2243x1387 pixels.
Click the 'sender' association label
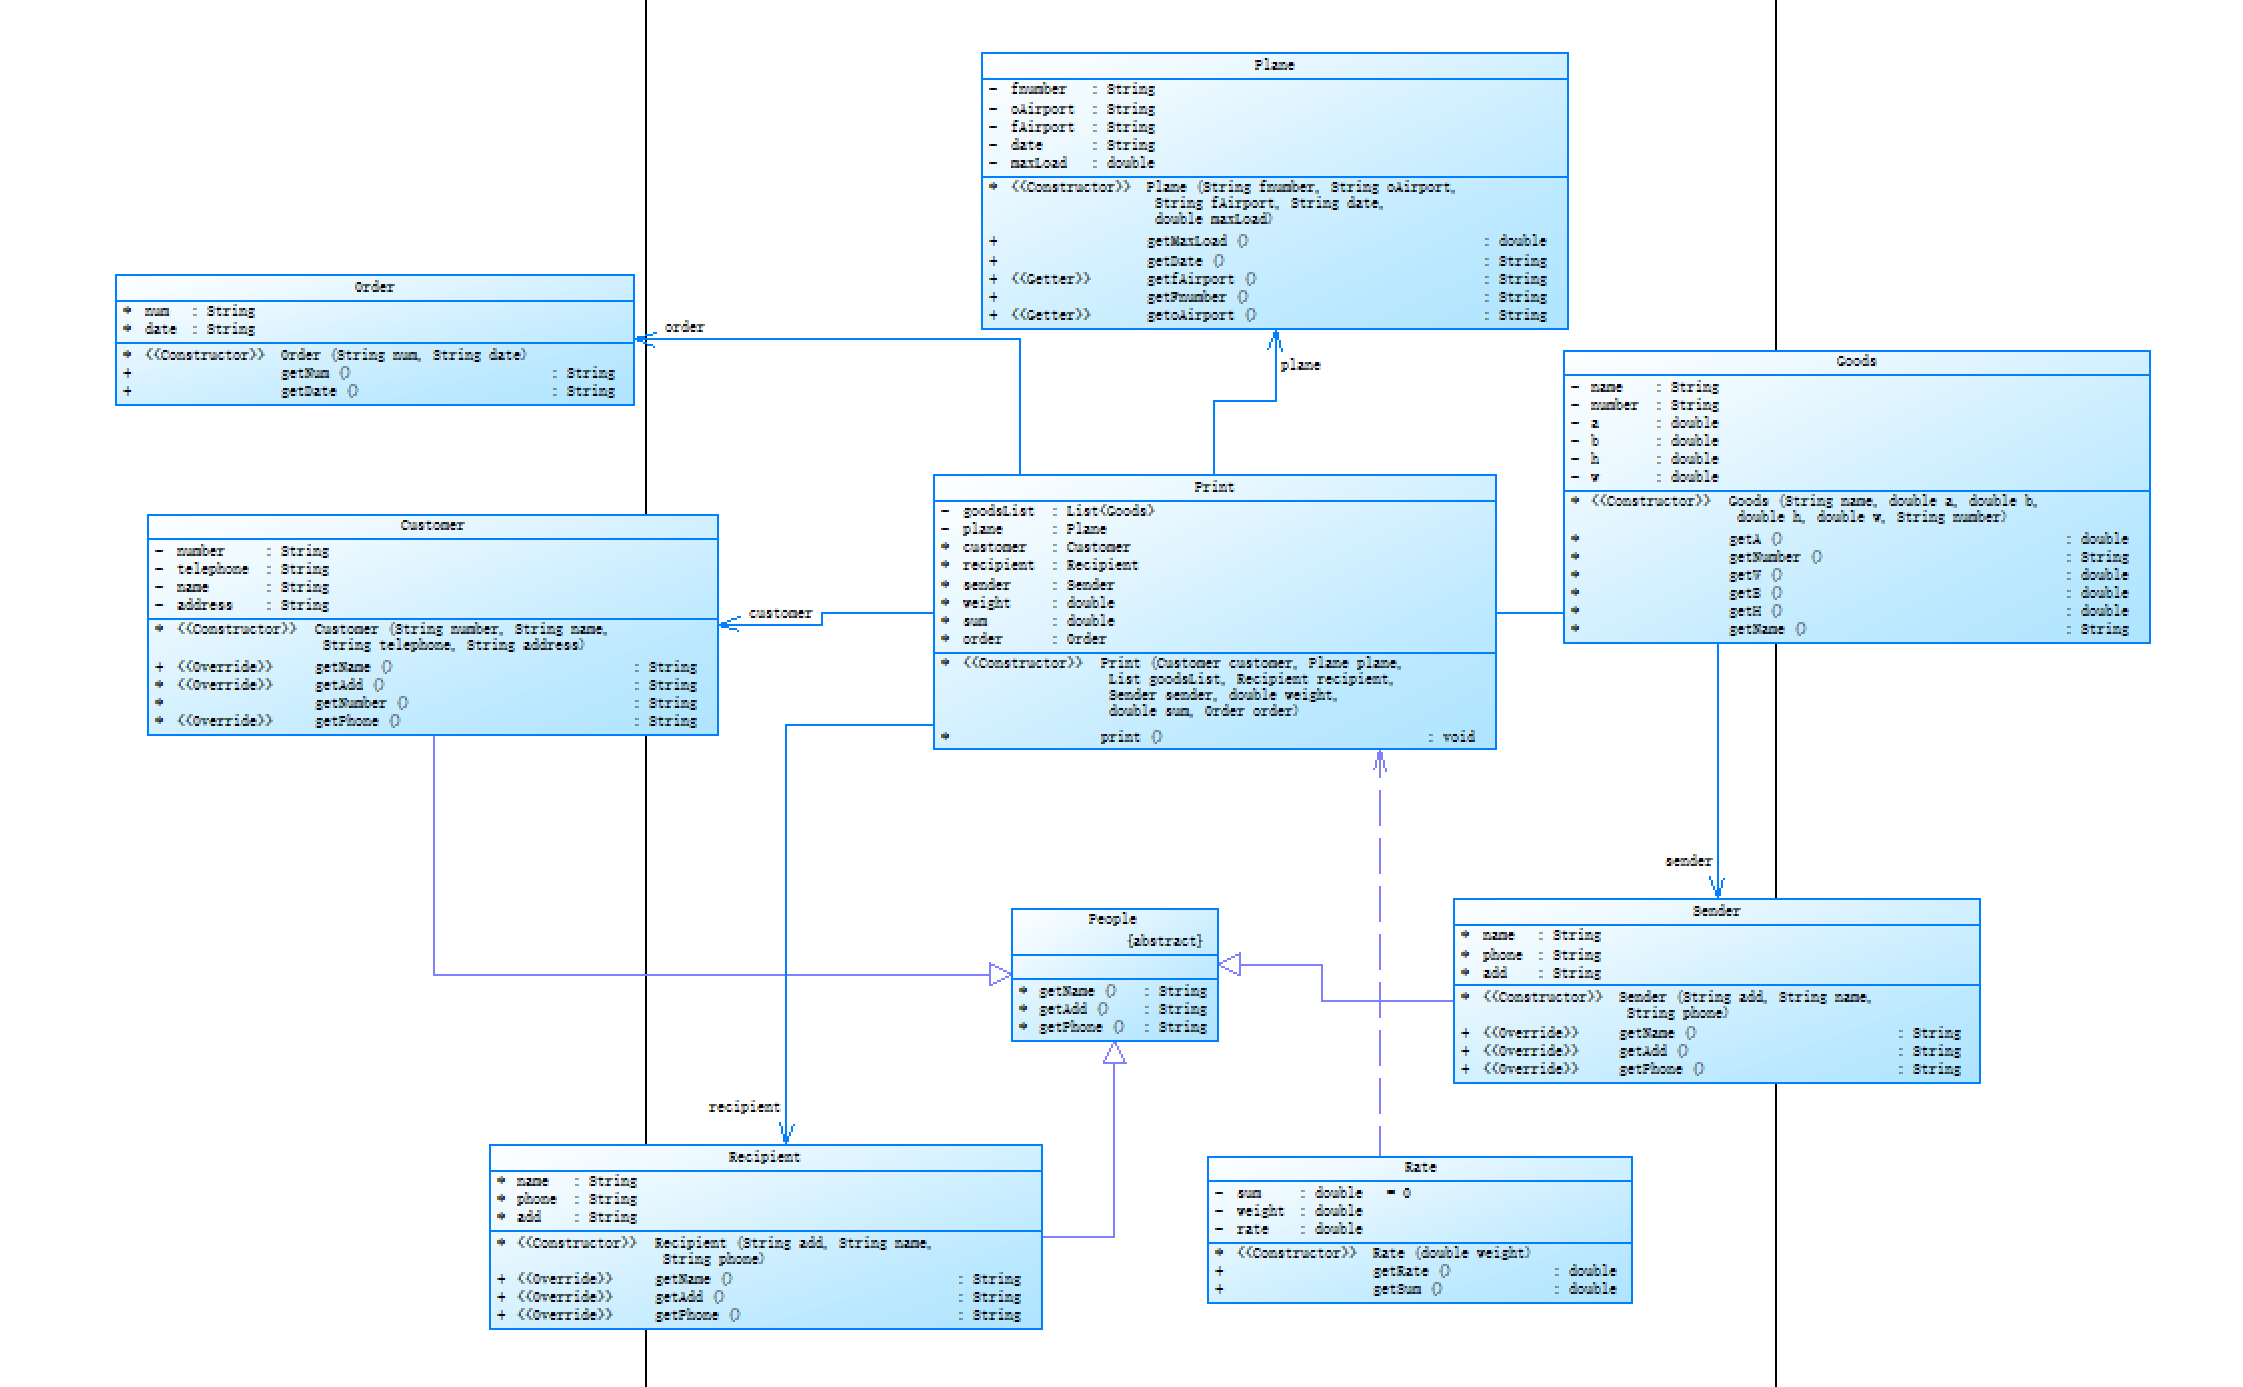[x=1688, y=861]
